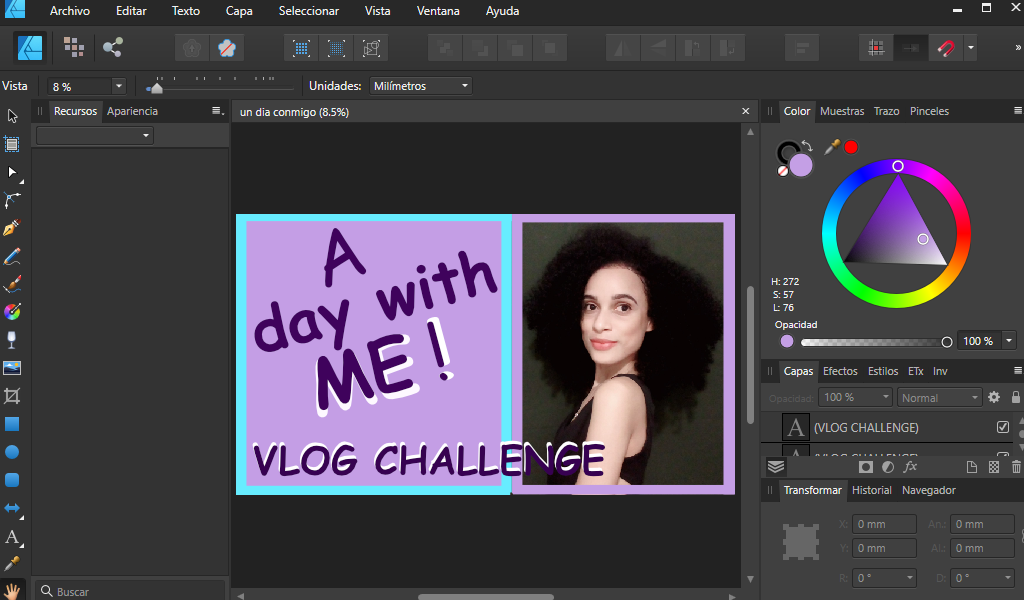Image resolution: width=1024 pixels, height=600 pixels.
Task: Select the Artboard tool
Action: [x=12, y=144]
